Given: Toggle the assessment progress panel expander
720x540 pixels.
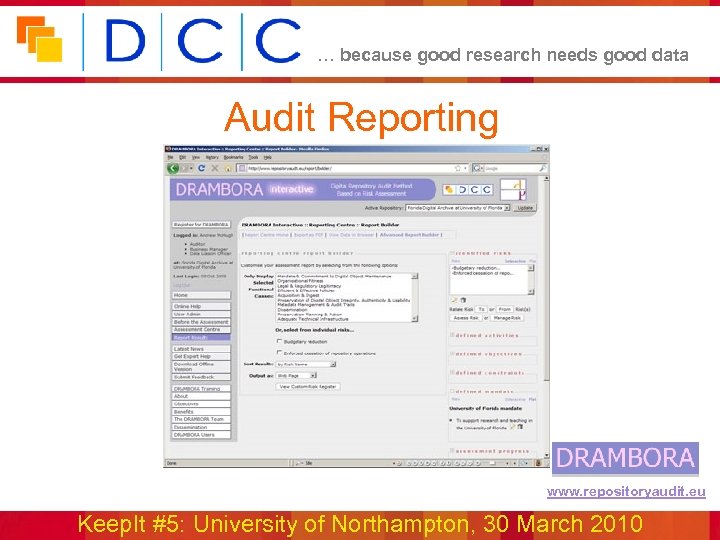Looking at the screenshot, I should (x=452, y=451).
